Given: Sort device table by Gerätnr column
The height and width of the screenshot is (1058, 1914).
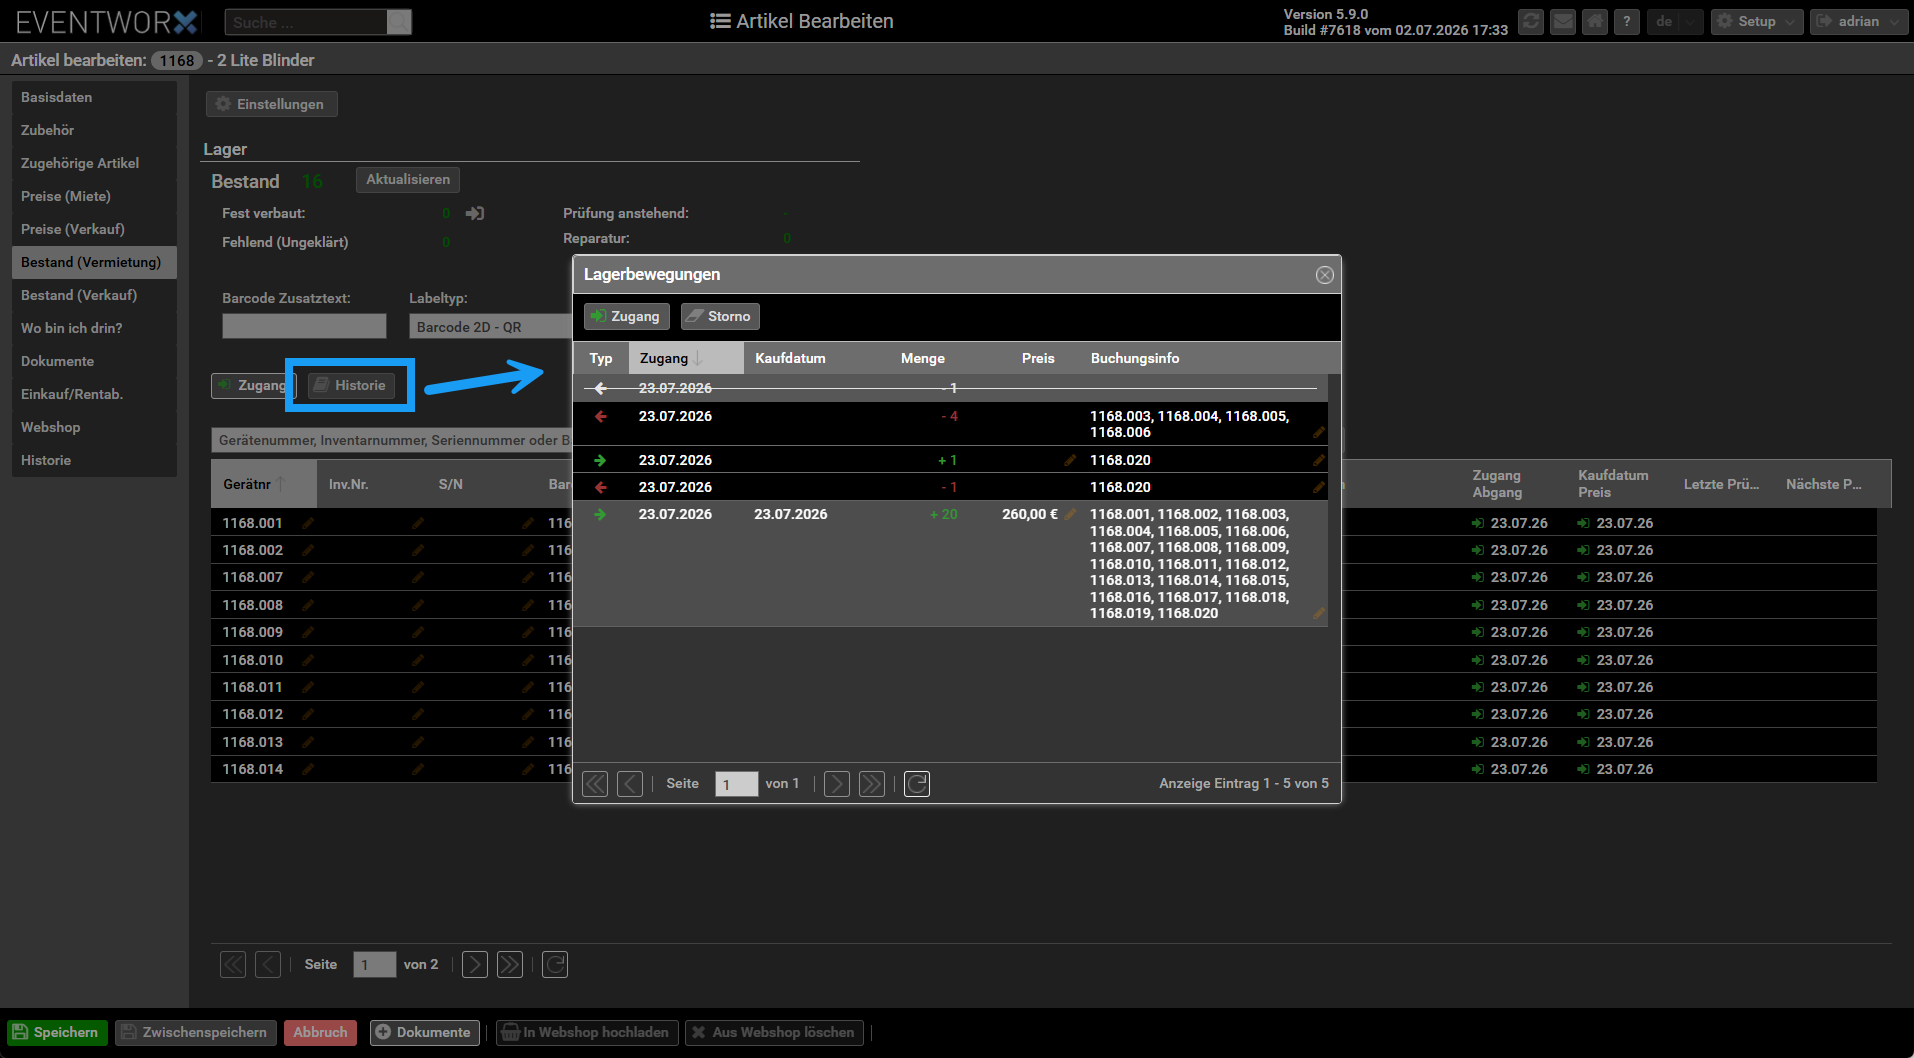Looking at the screenshot, I should tap(263, 484).
